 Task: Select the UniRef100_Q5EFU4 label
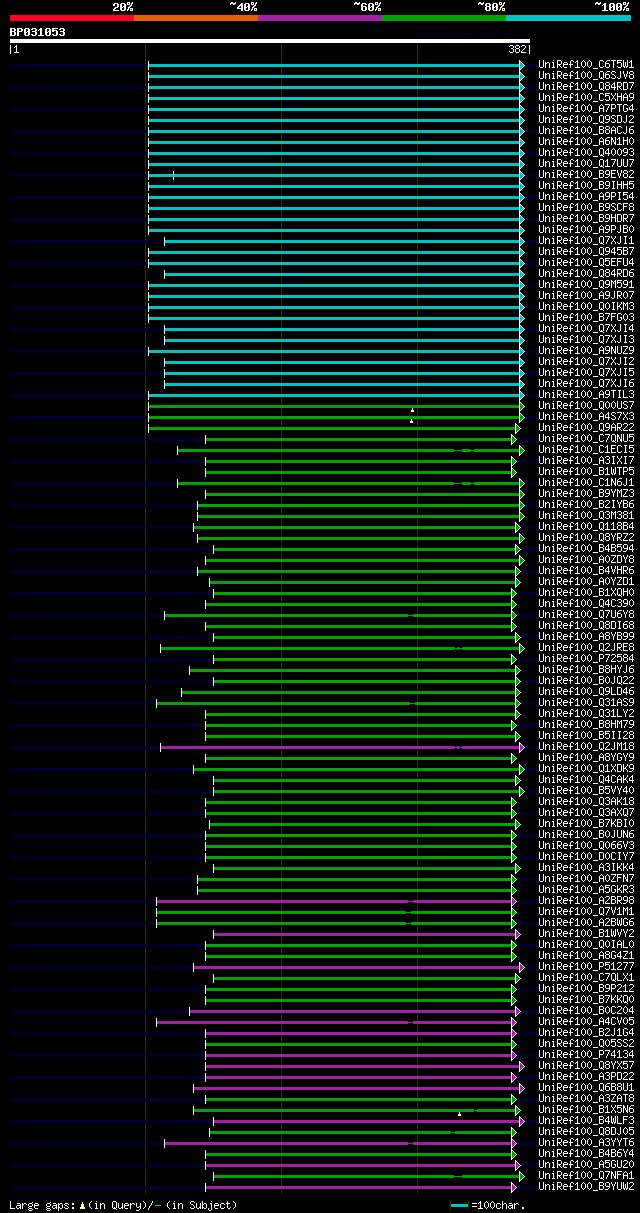coord(586,262)
